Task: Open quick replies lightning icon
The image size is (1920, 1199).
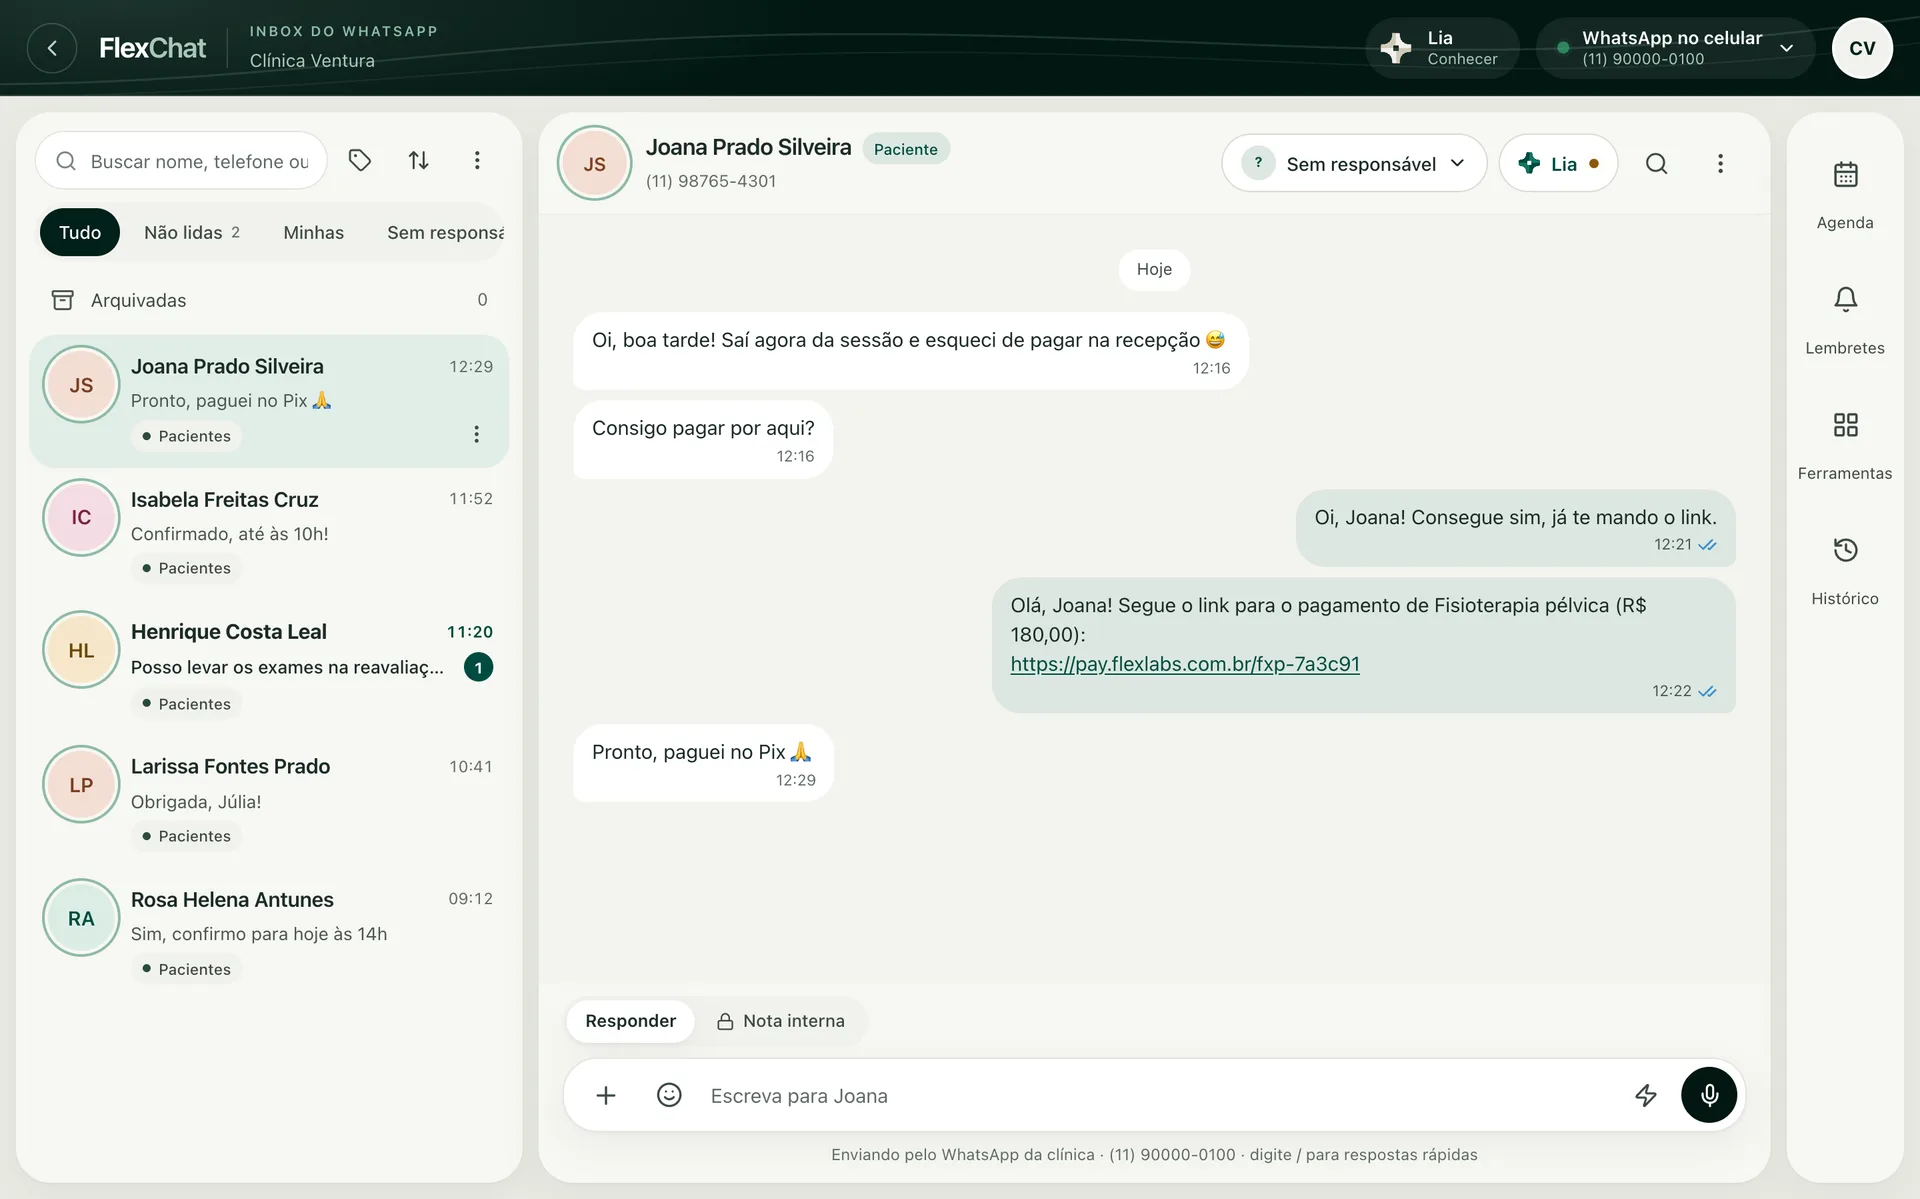Action: [1646, 1095]
